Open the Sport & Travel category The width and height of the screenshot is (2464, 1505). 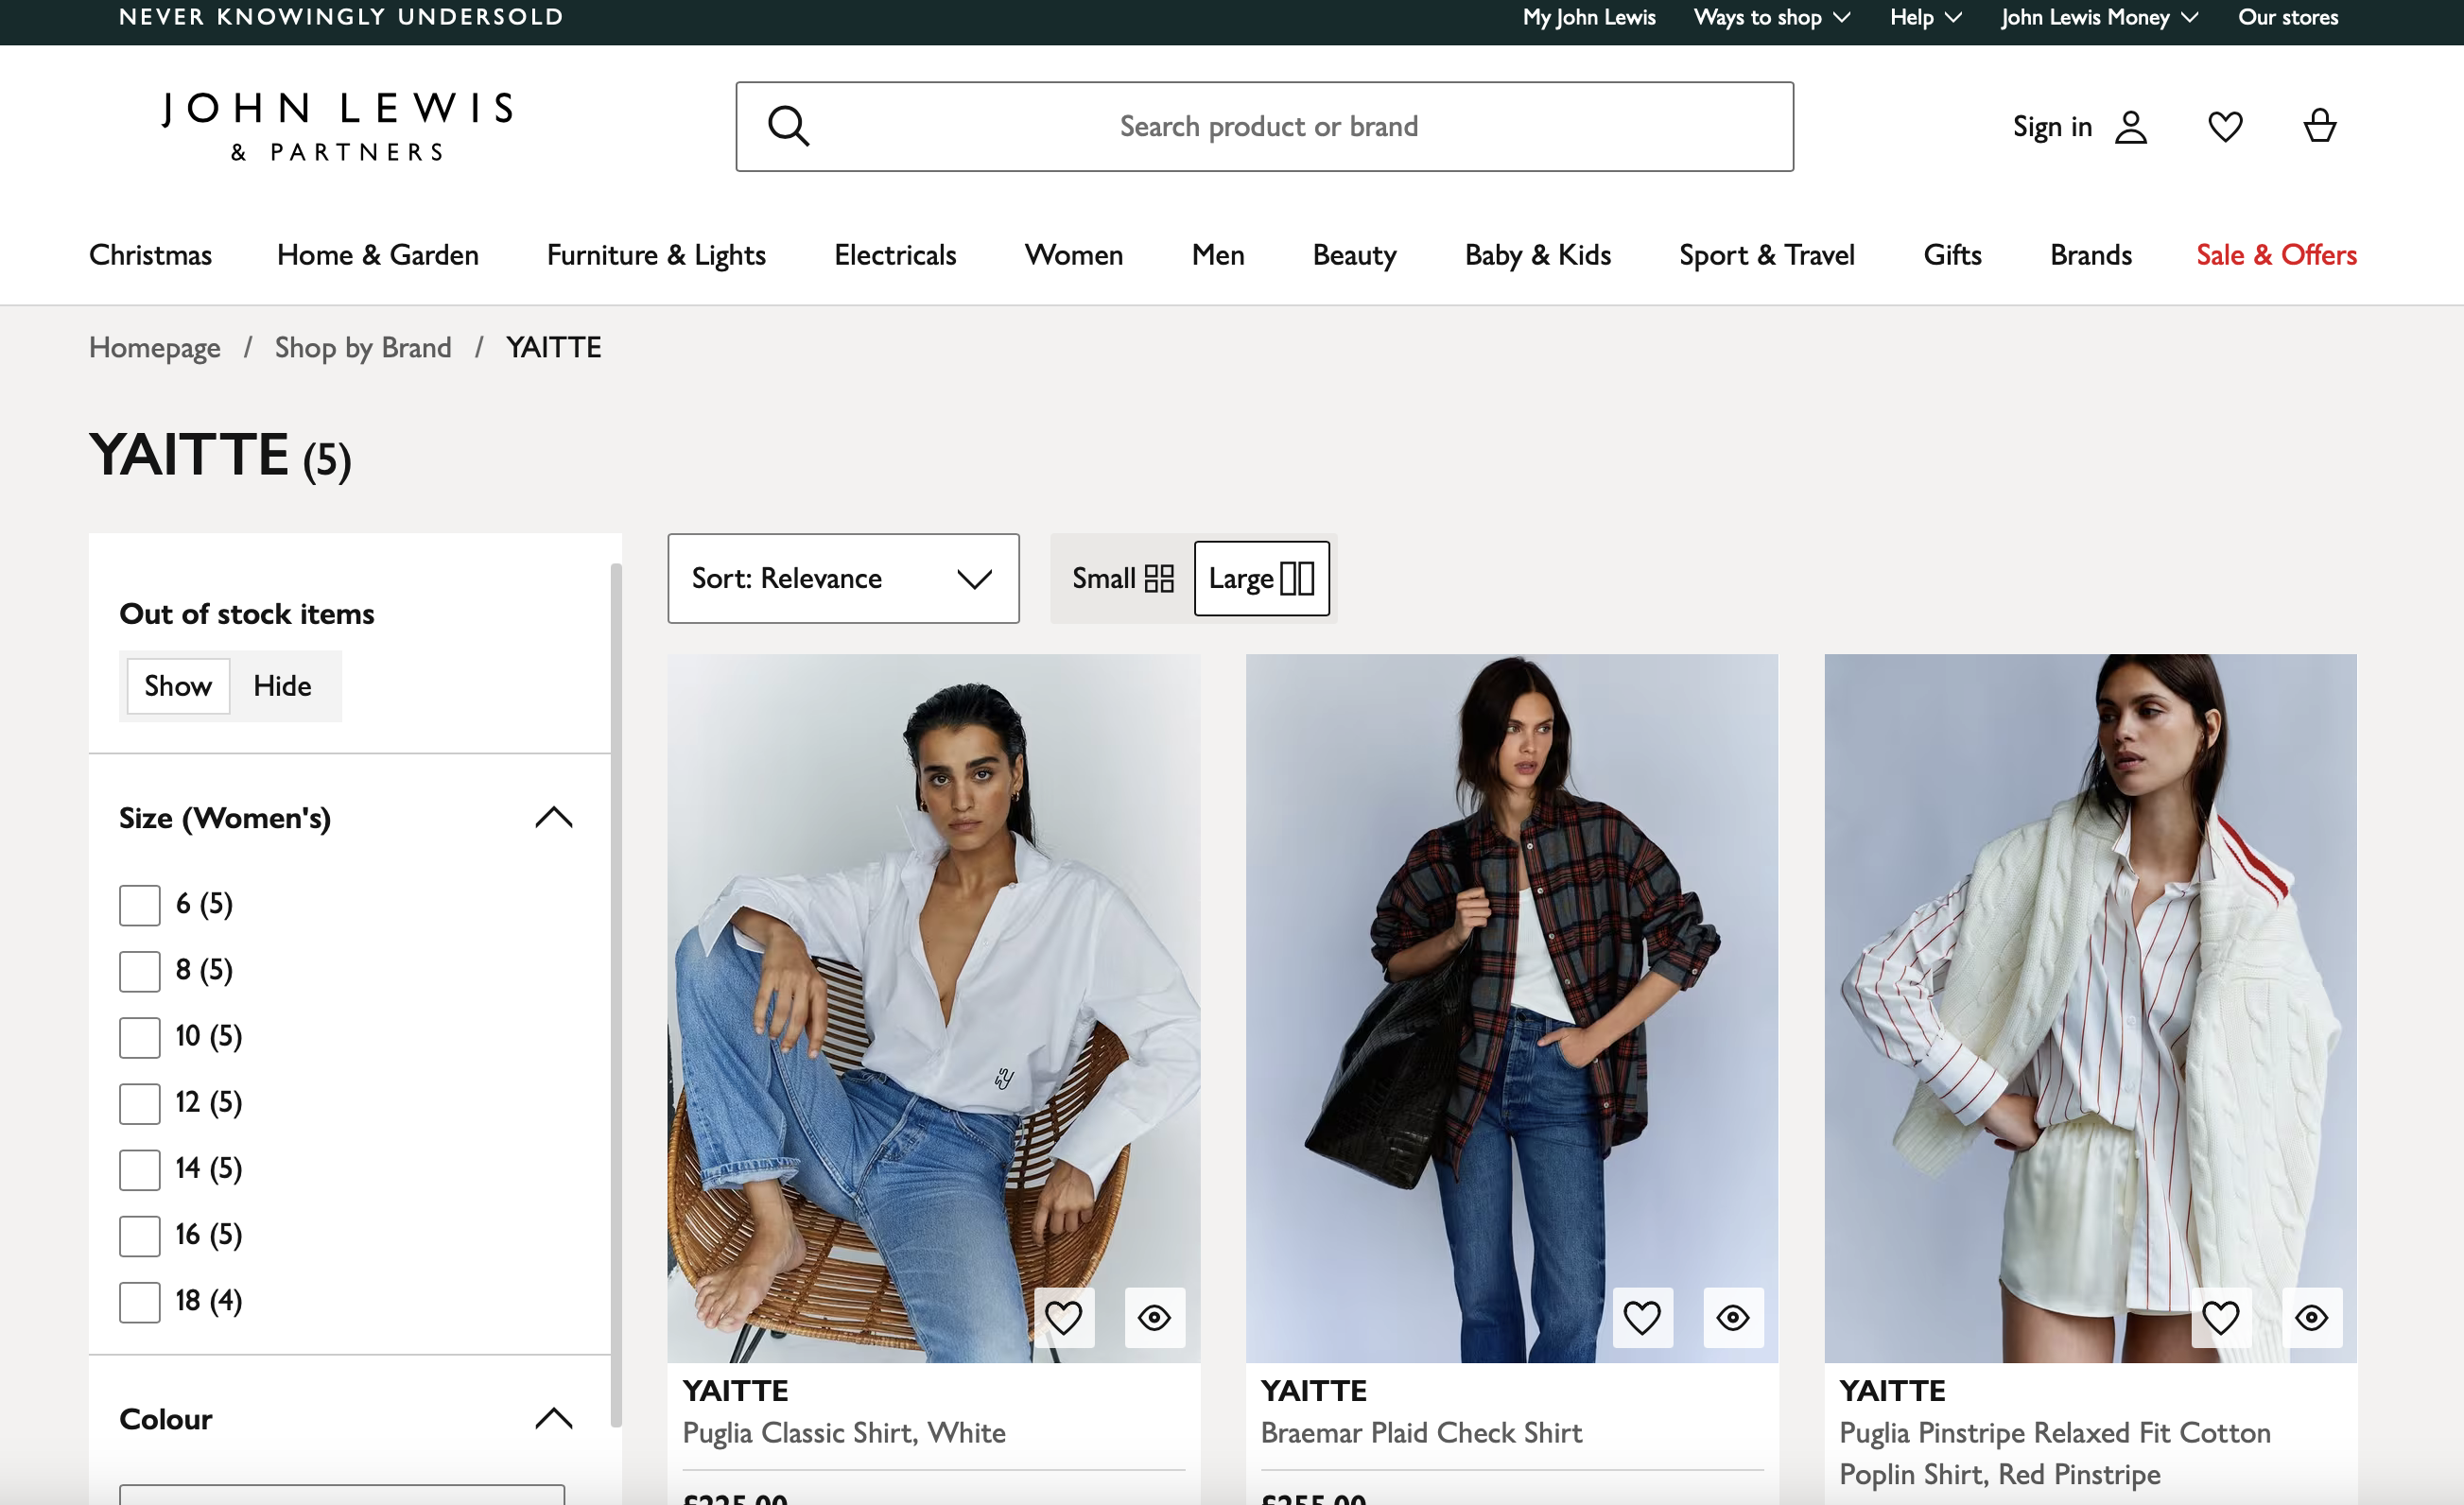coord(1766,255)
